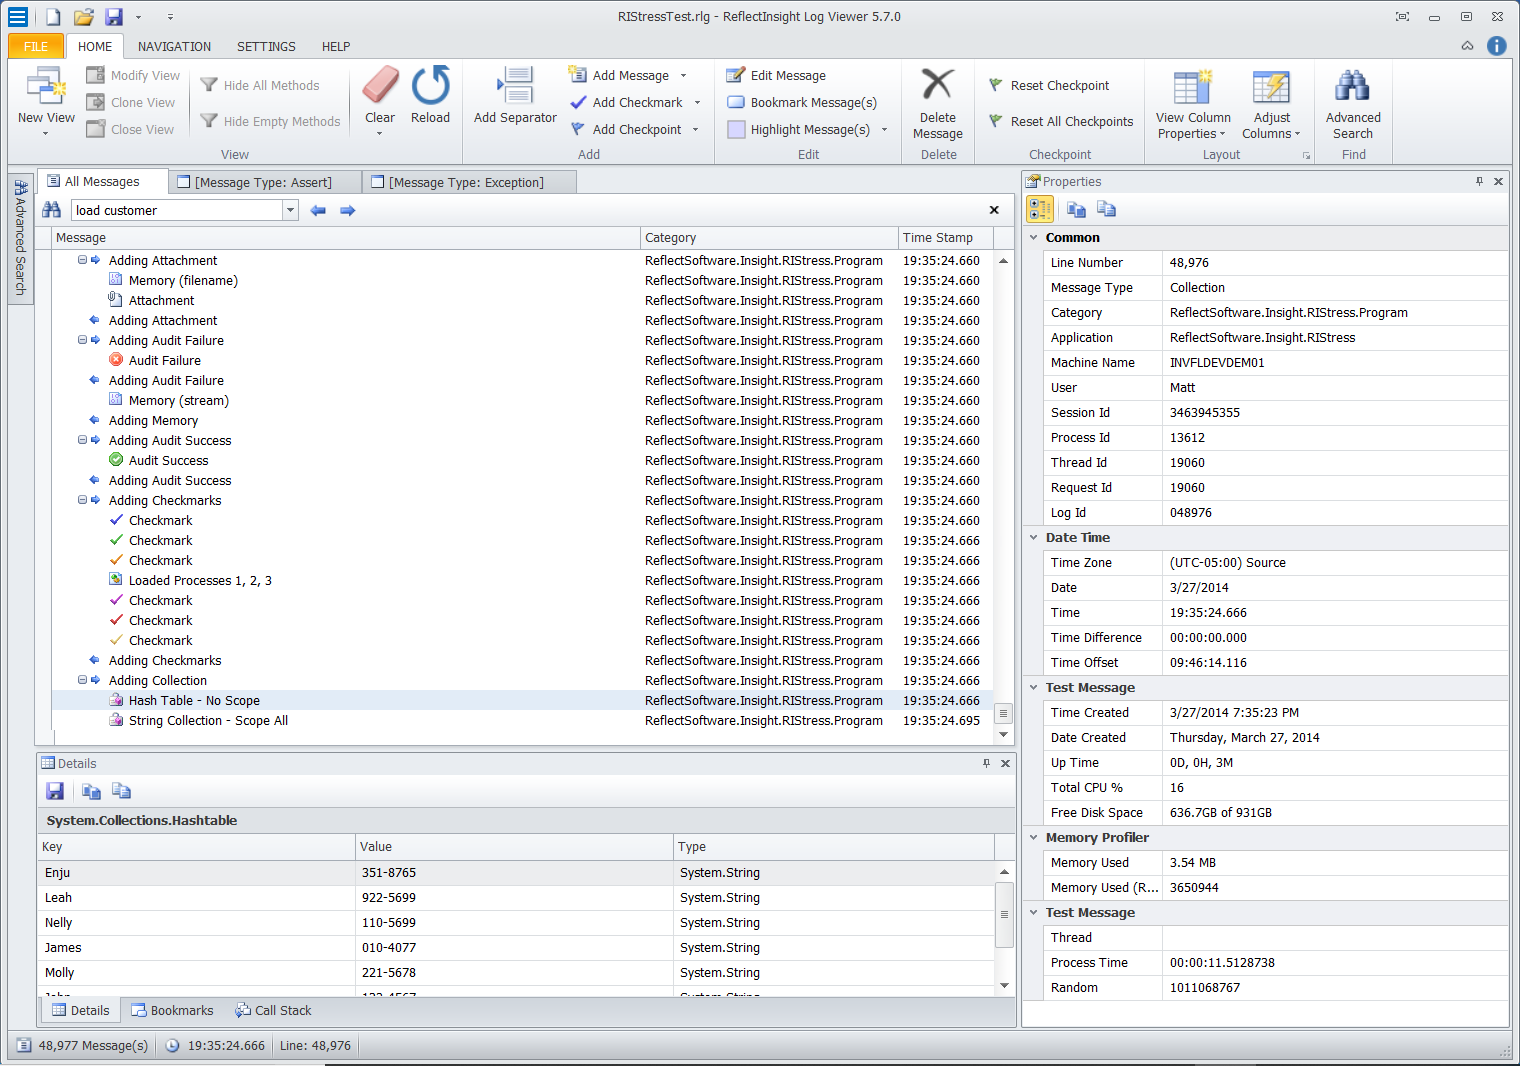
Task: Switch to Message Type: Assert tab
Action: 263,182
